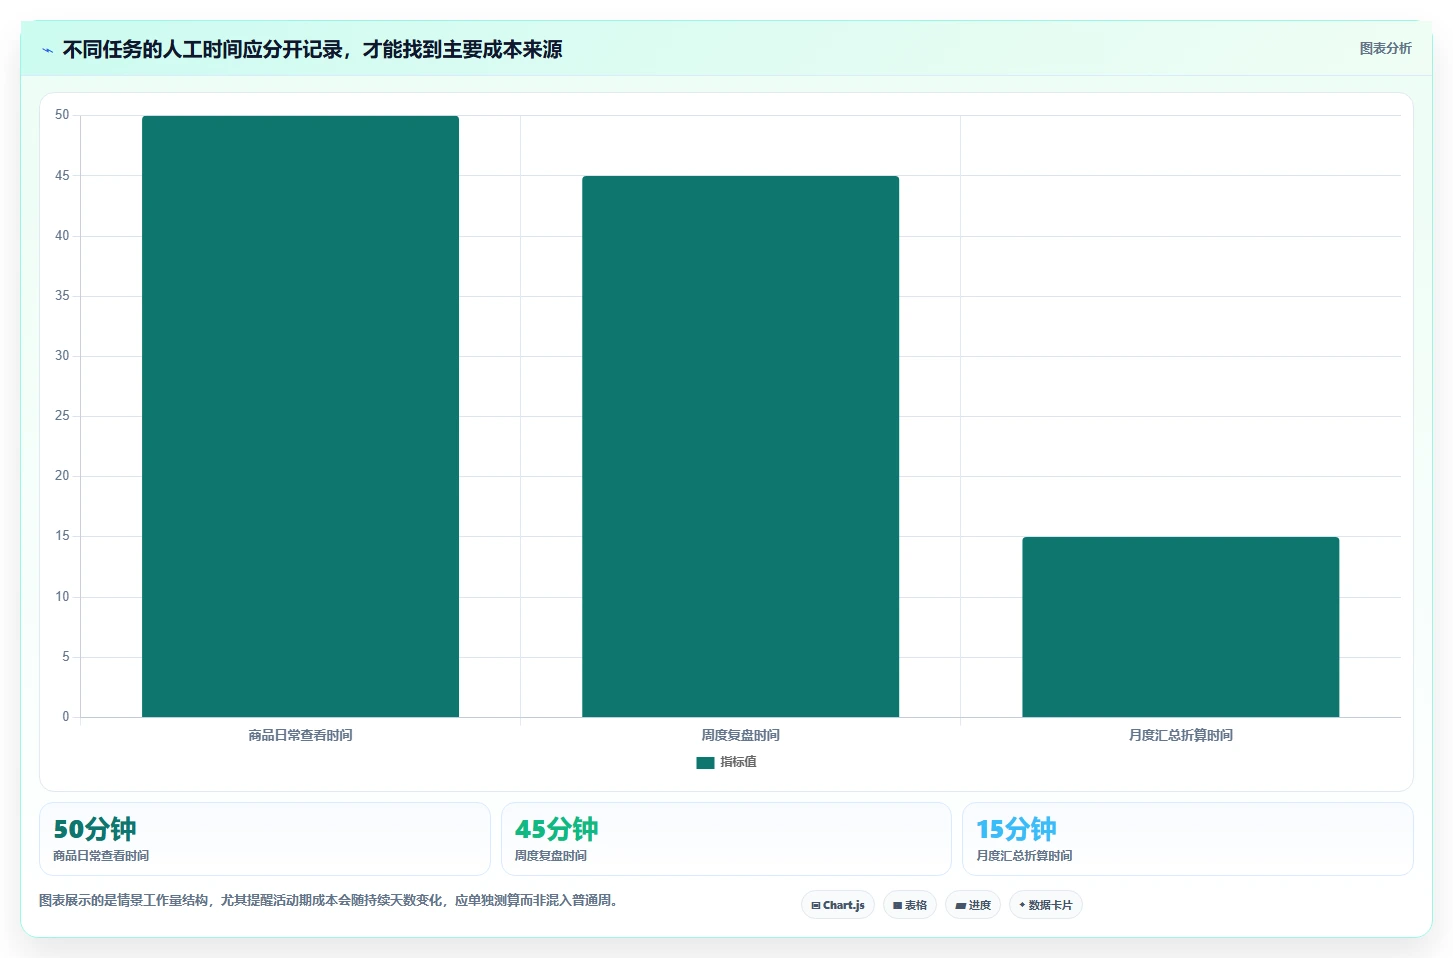Click the 月度汇总折算时间 x-axis label
Image resolution: width=1453 pixels, height=958 pixels.
[1180, 735]
